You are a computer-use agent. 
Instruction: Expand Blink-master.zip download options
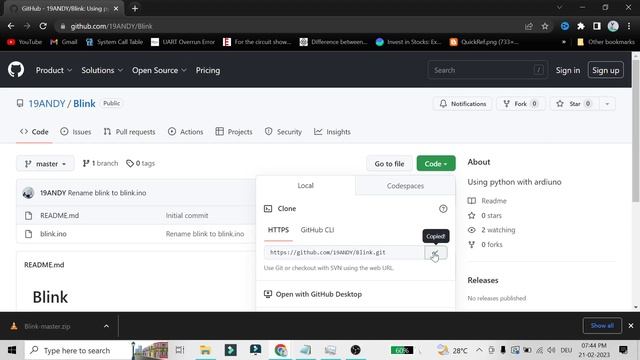point(106,326)
